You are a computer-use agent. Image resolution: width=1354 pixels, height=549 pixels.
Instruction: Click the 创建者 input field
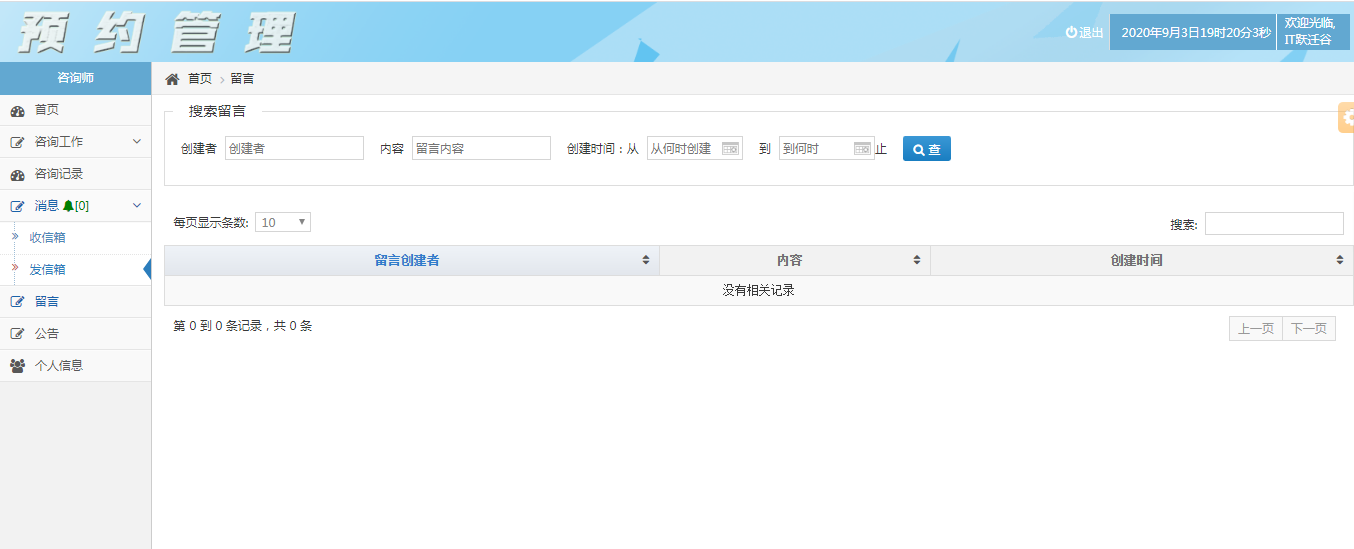tap(294, 148)
